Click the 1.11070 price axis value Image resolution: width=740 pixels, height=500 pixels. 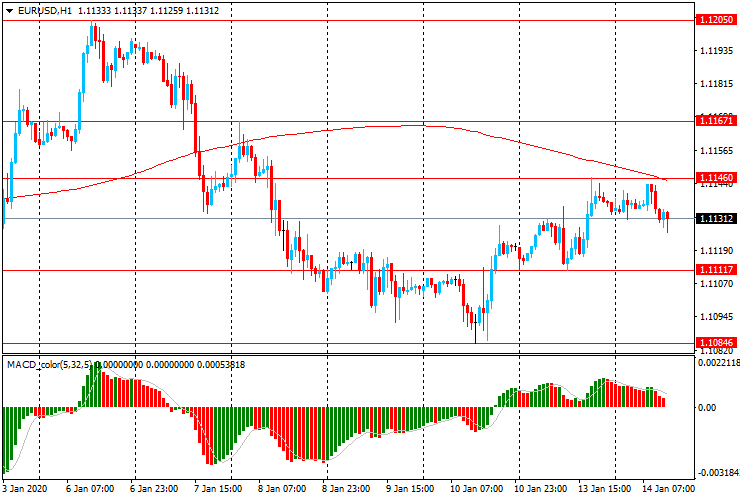tap(717, 284)
